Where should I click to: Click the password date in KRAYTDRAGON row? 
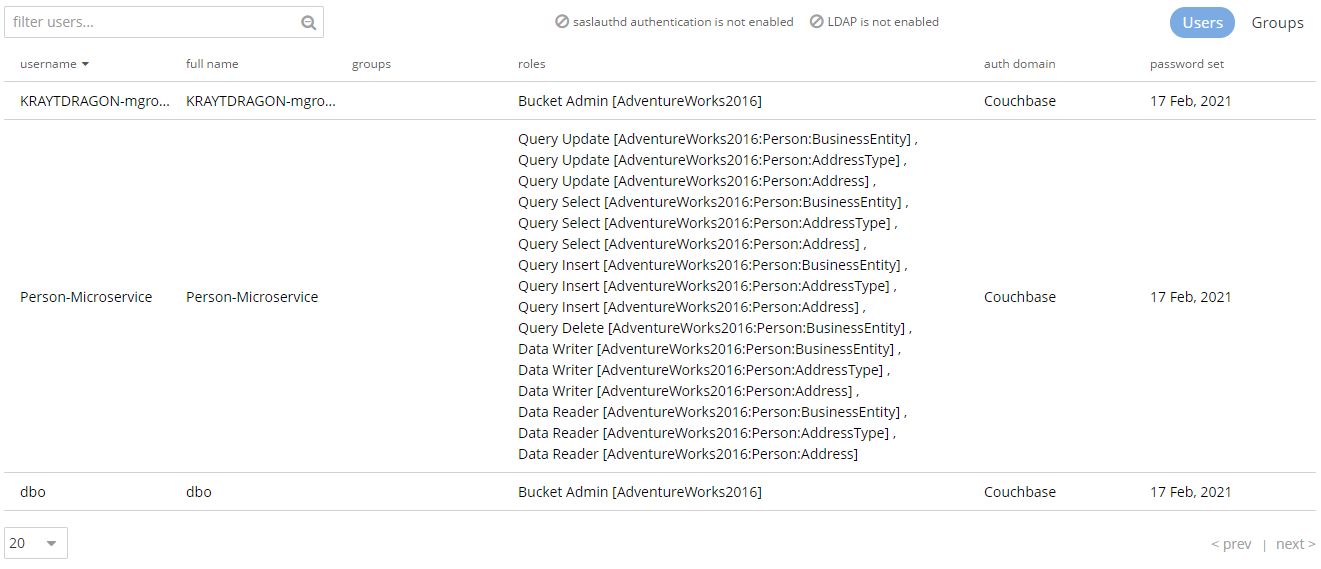tap(1191, 101)
